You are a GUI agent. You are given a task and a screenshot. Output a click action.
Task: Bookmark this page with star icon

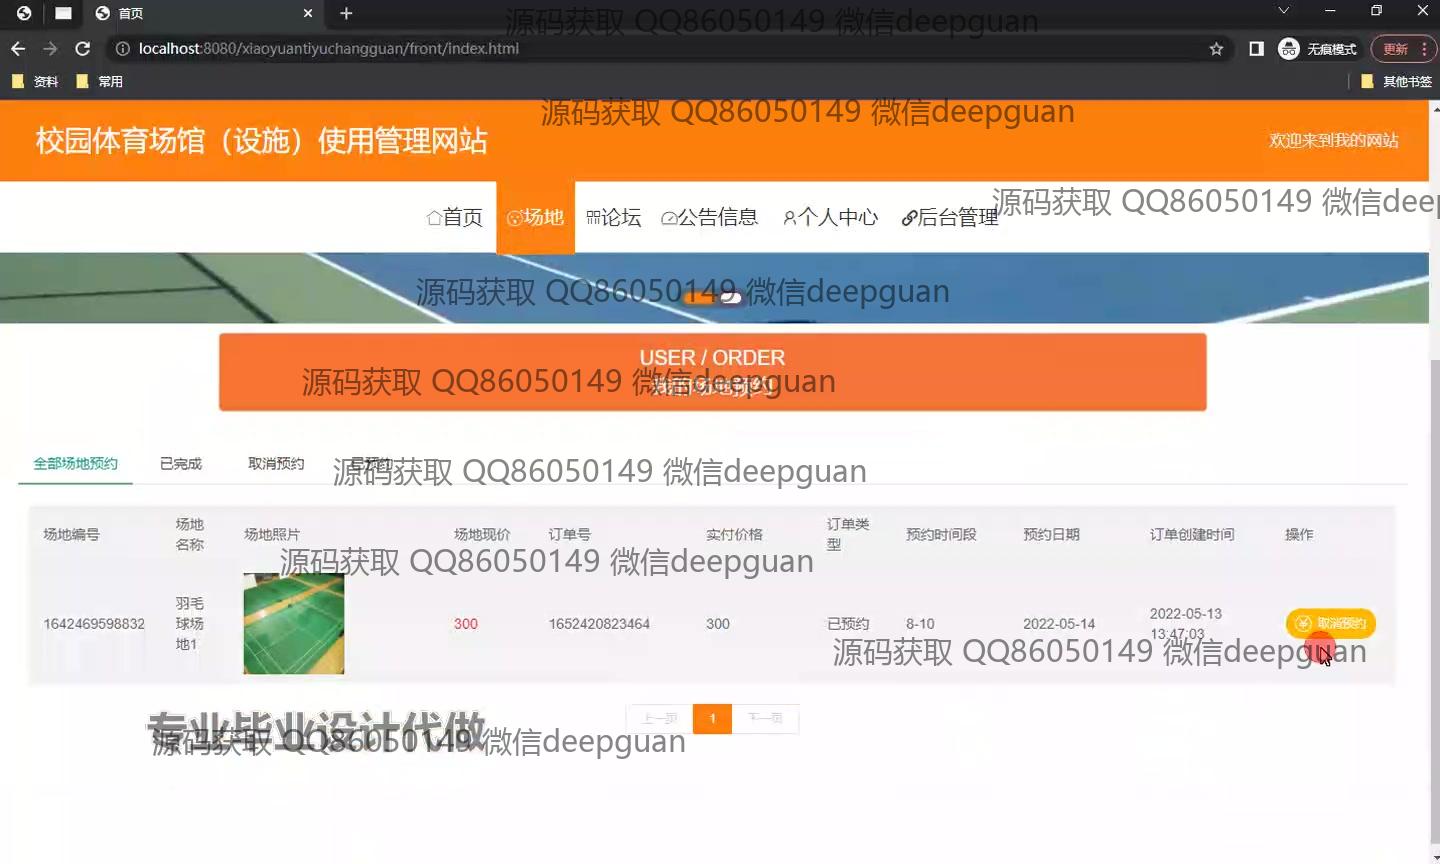(1216, 49)
